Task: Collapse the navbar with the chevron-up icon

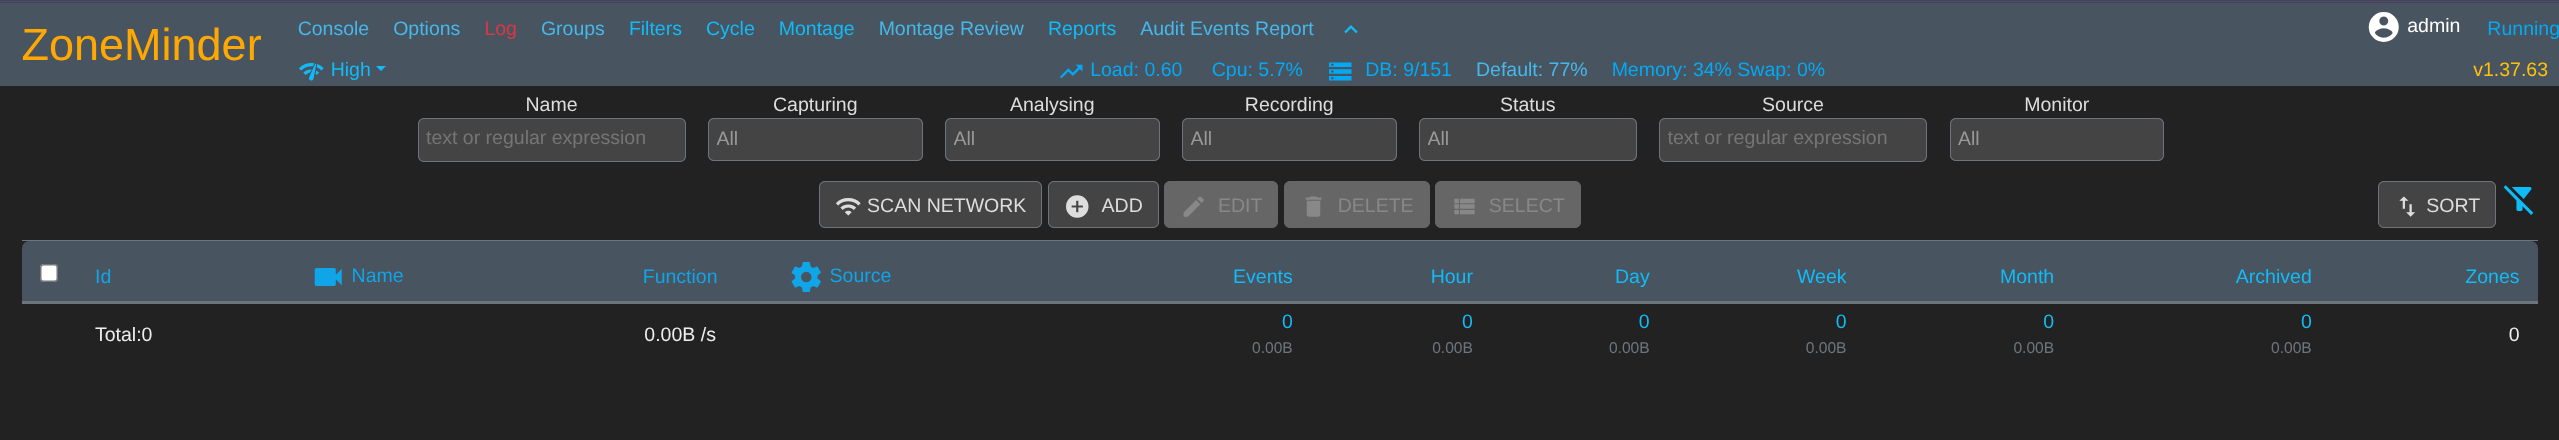Action: 1350,30
